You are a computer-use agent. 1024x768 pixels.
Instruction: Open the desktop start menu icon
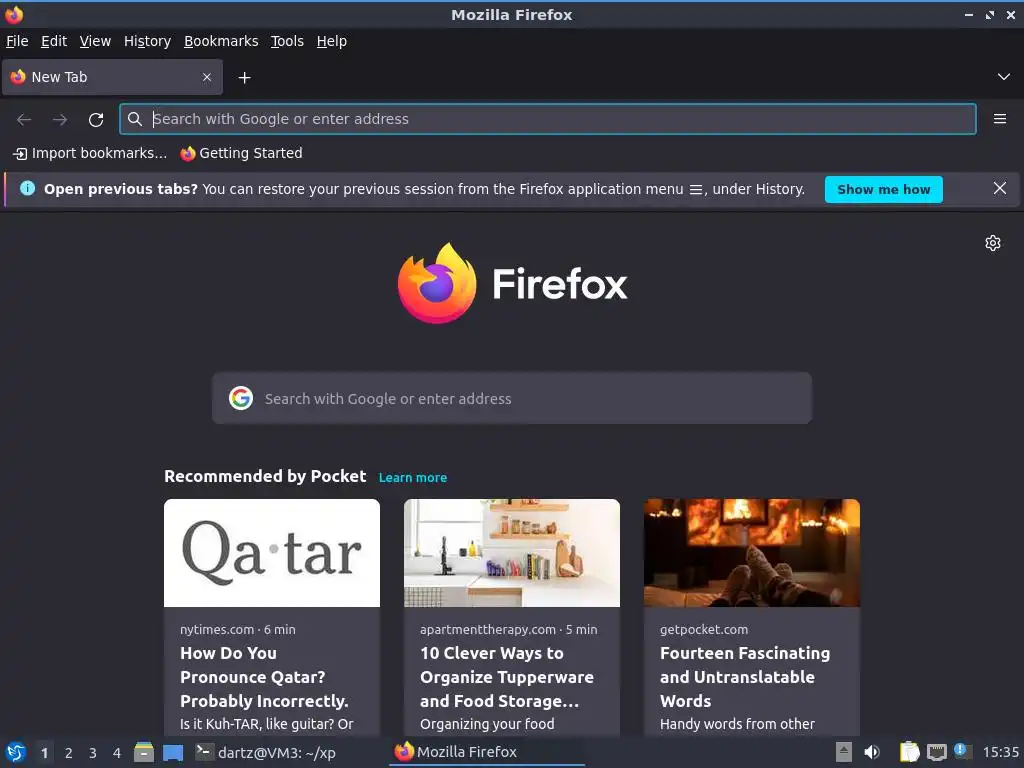point(16,753)
